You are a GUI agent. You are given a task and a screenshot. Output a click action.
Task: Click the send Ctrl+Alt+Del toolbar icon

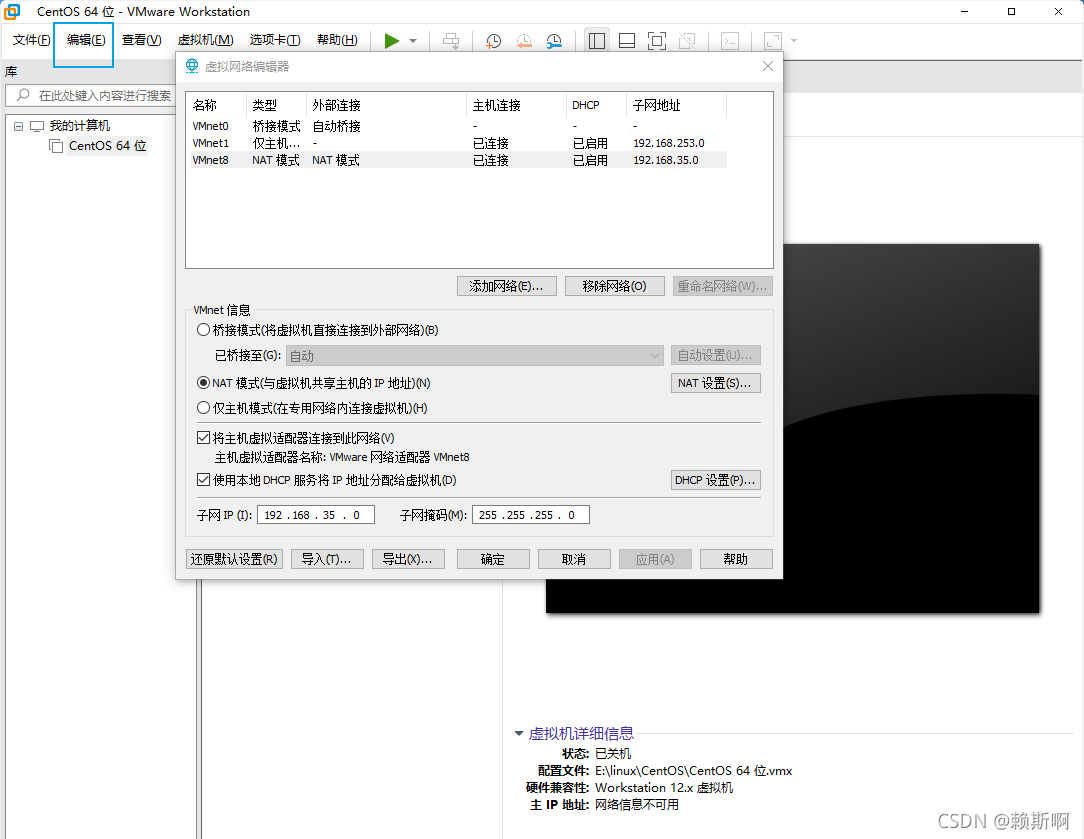(x=451, y=41)
